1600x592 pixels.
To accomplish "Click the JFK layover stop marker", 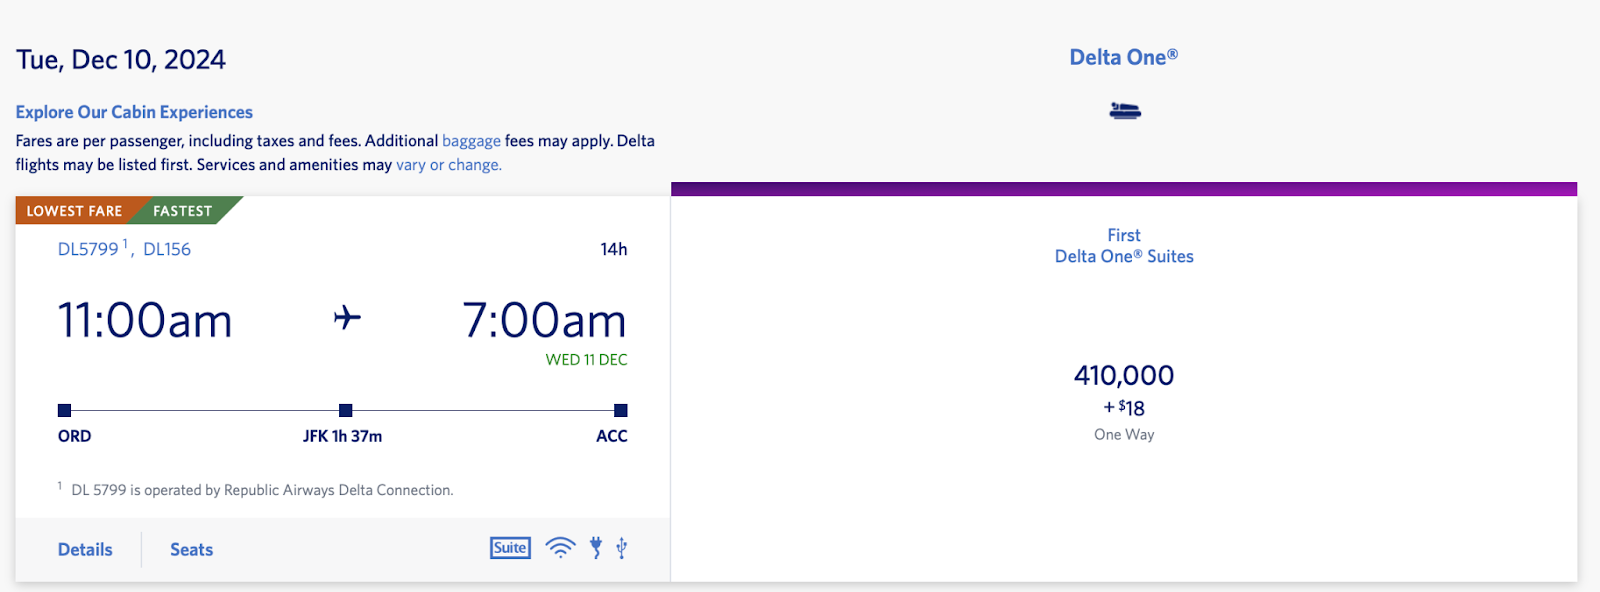I will [346, 410].
